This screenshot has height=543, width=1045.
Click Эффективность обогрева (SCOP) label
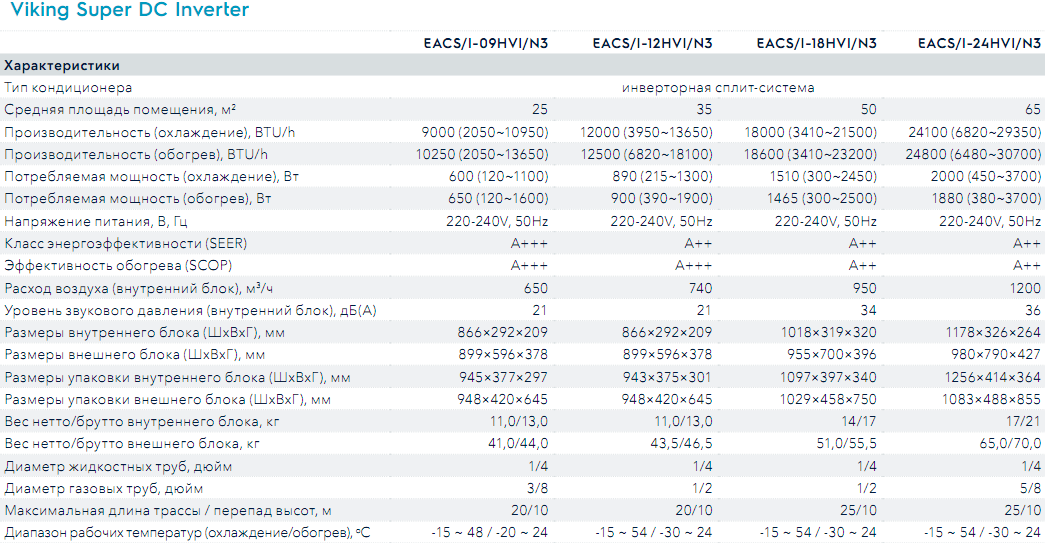(x=118, y=265)
